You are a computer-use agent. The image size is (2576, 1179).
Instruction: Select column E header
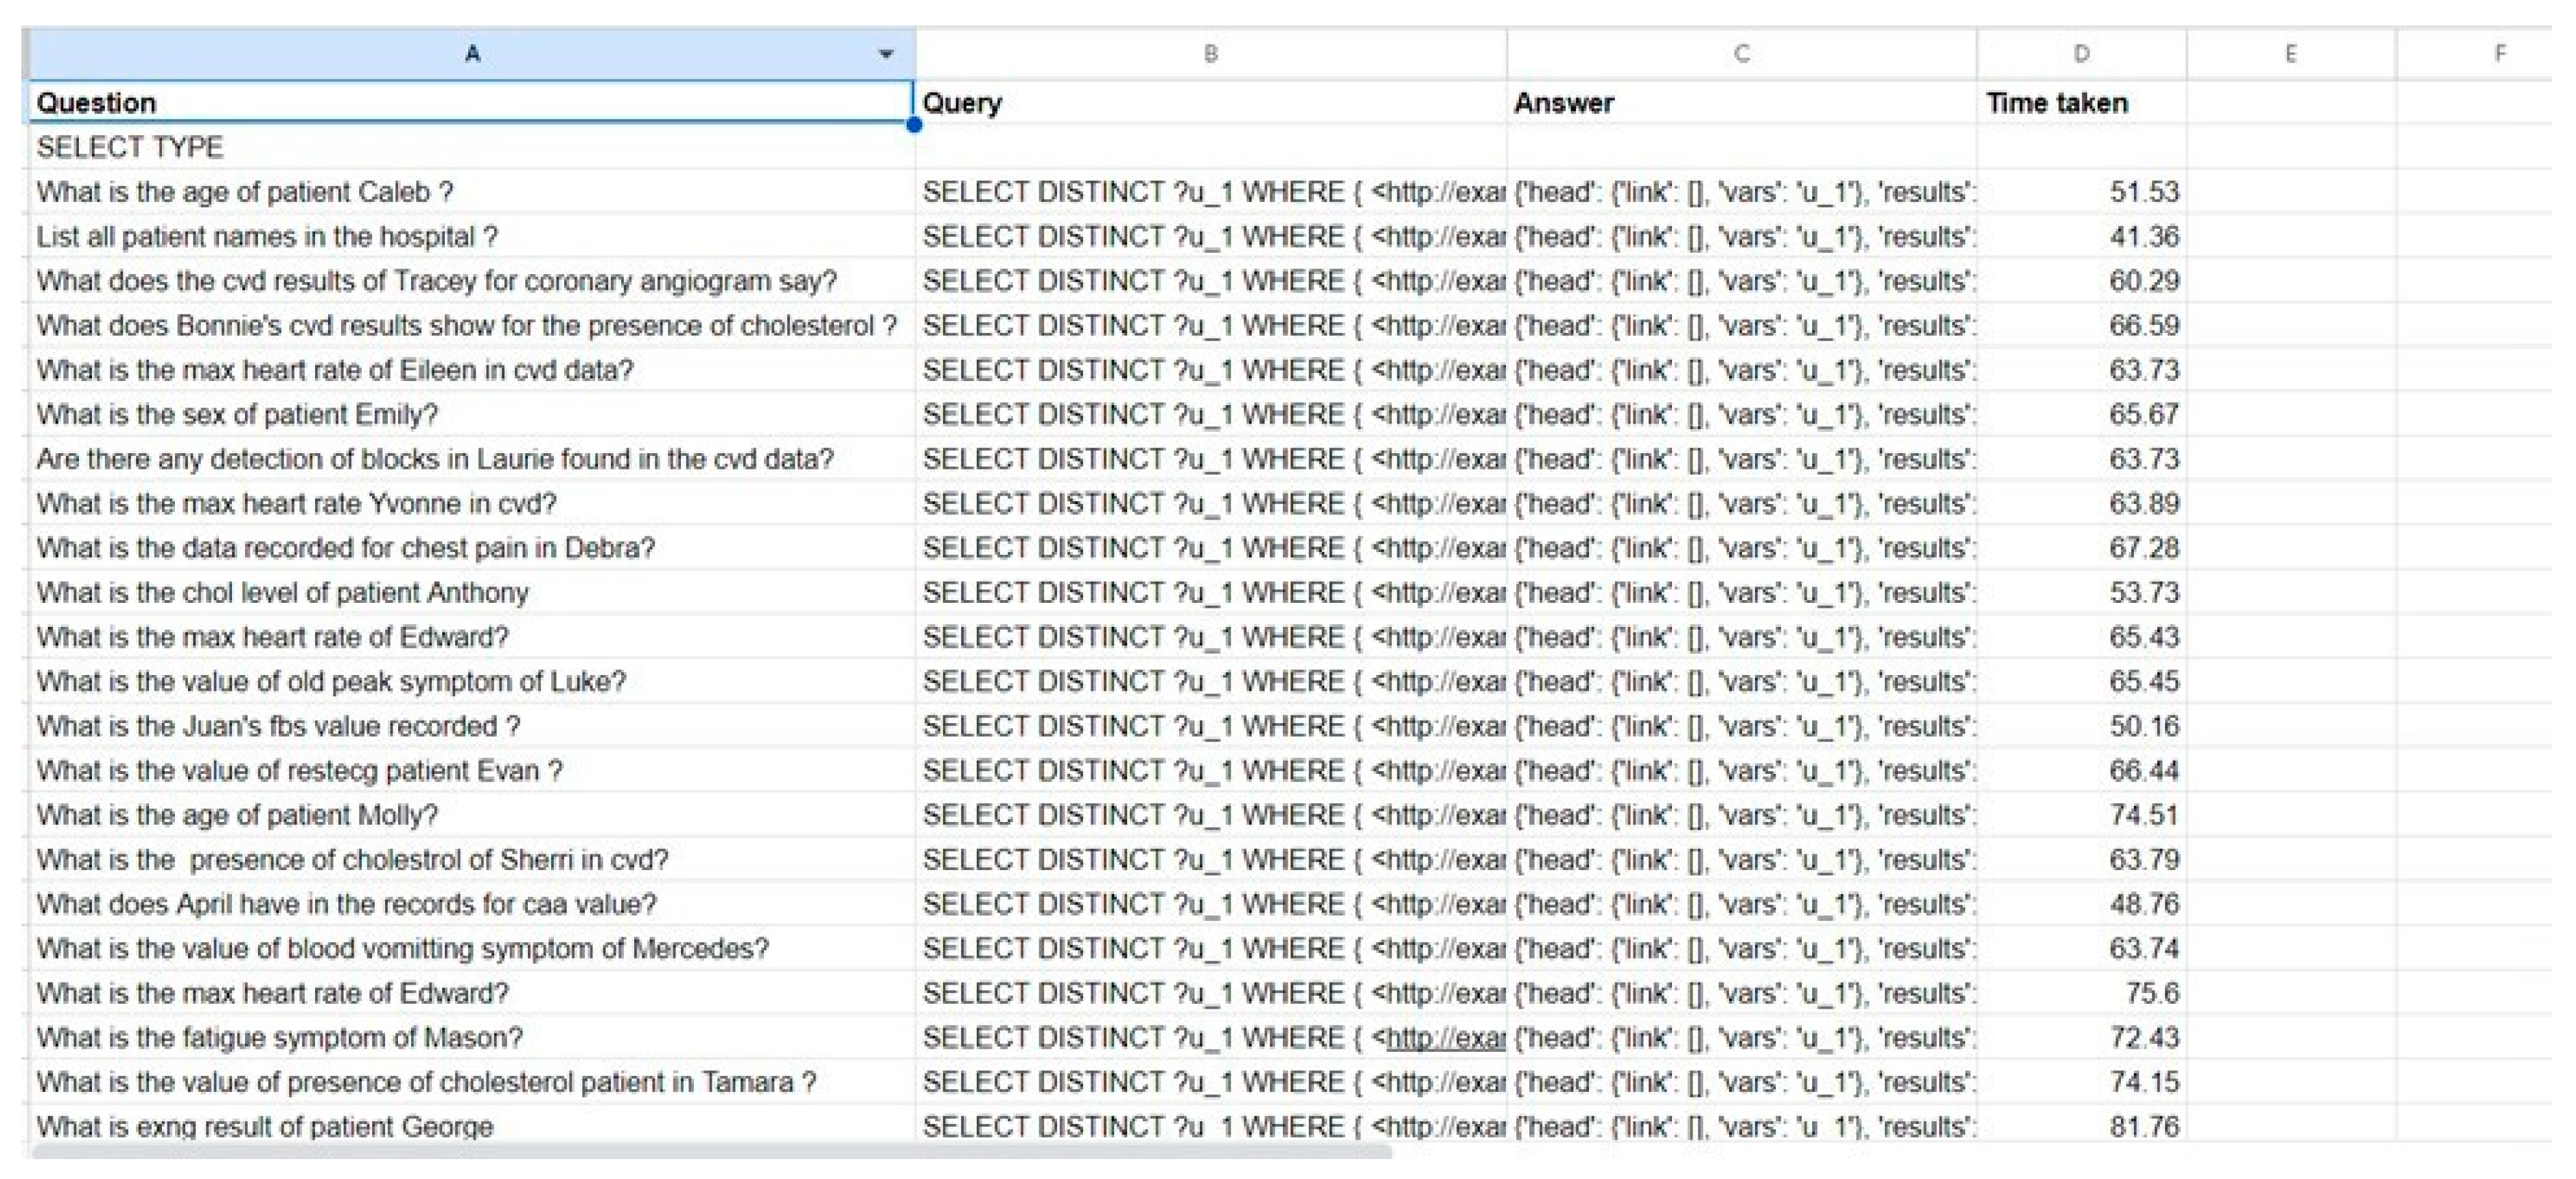coord(2290,54)
